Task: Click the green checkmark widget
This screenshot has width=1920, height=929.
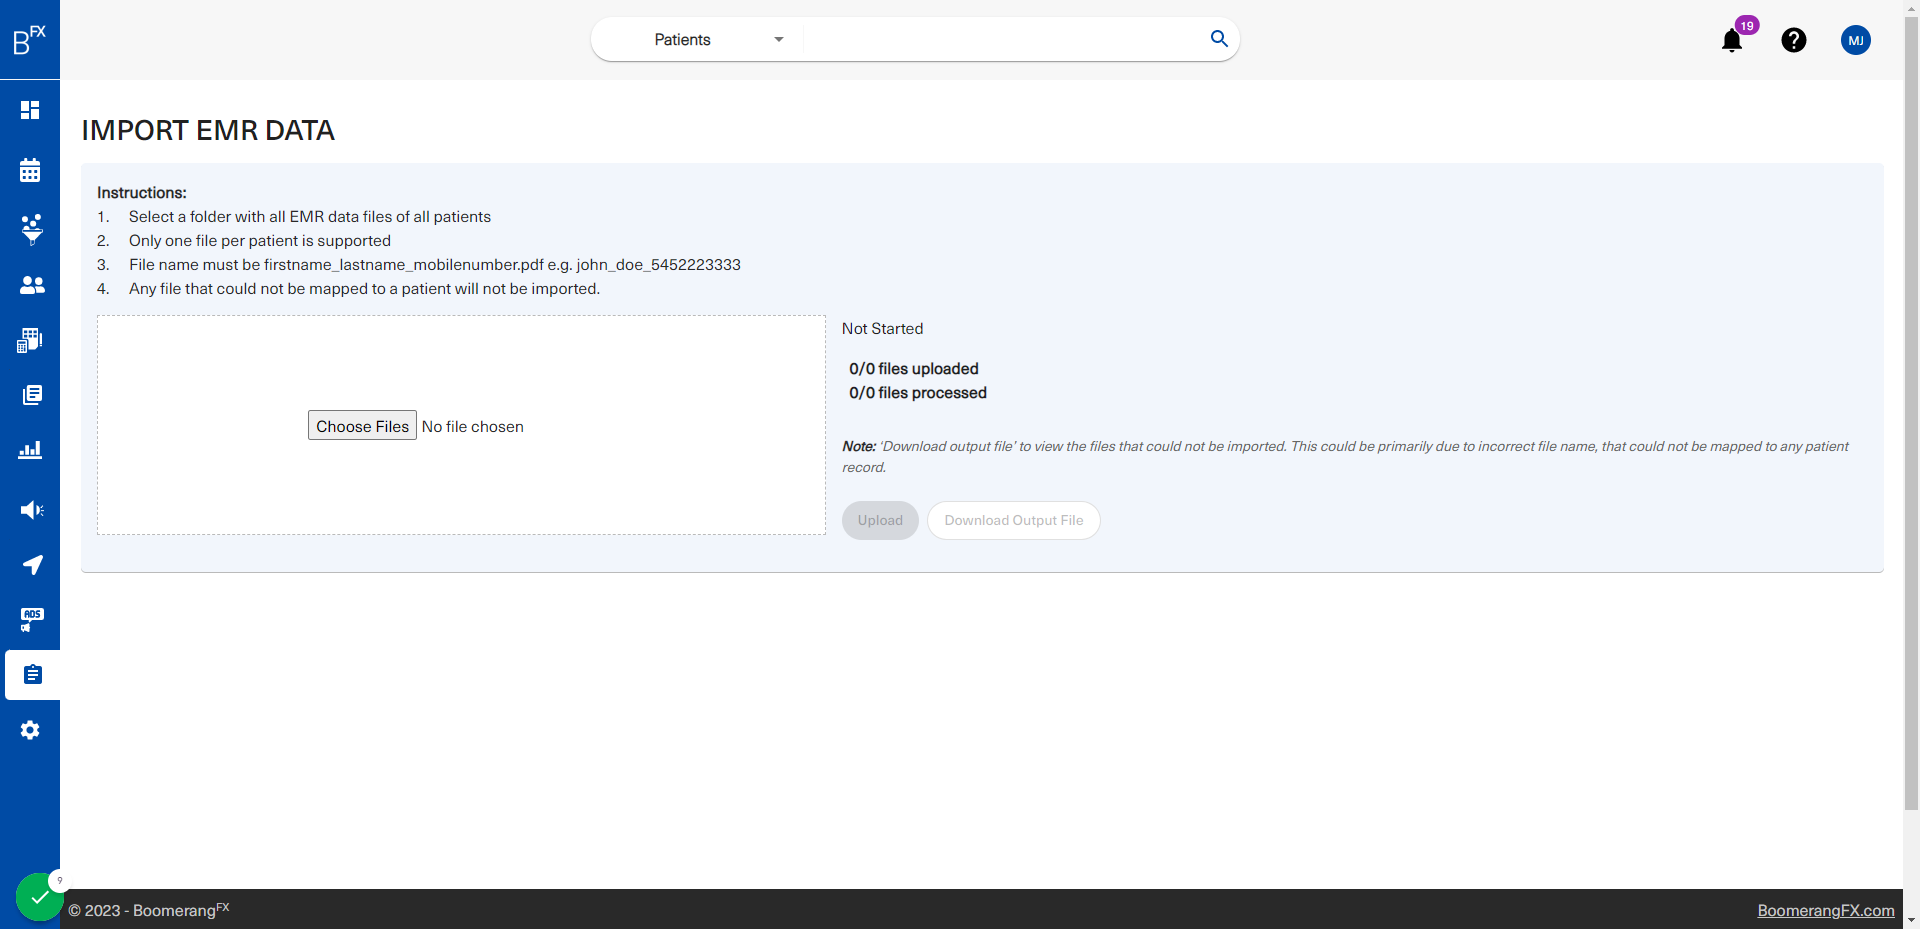Action: click(x=39, y=897)
